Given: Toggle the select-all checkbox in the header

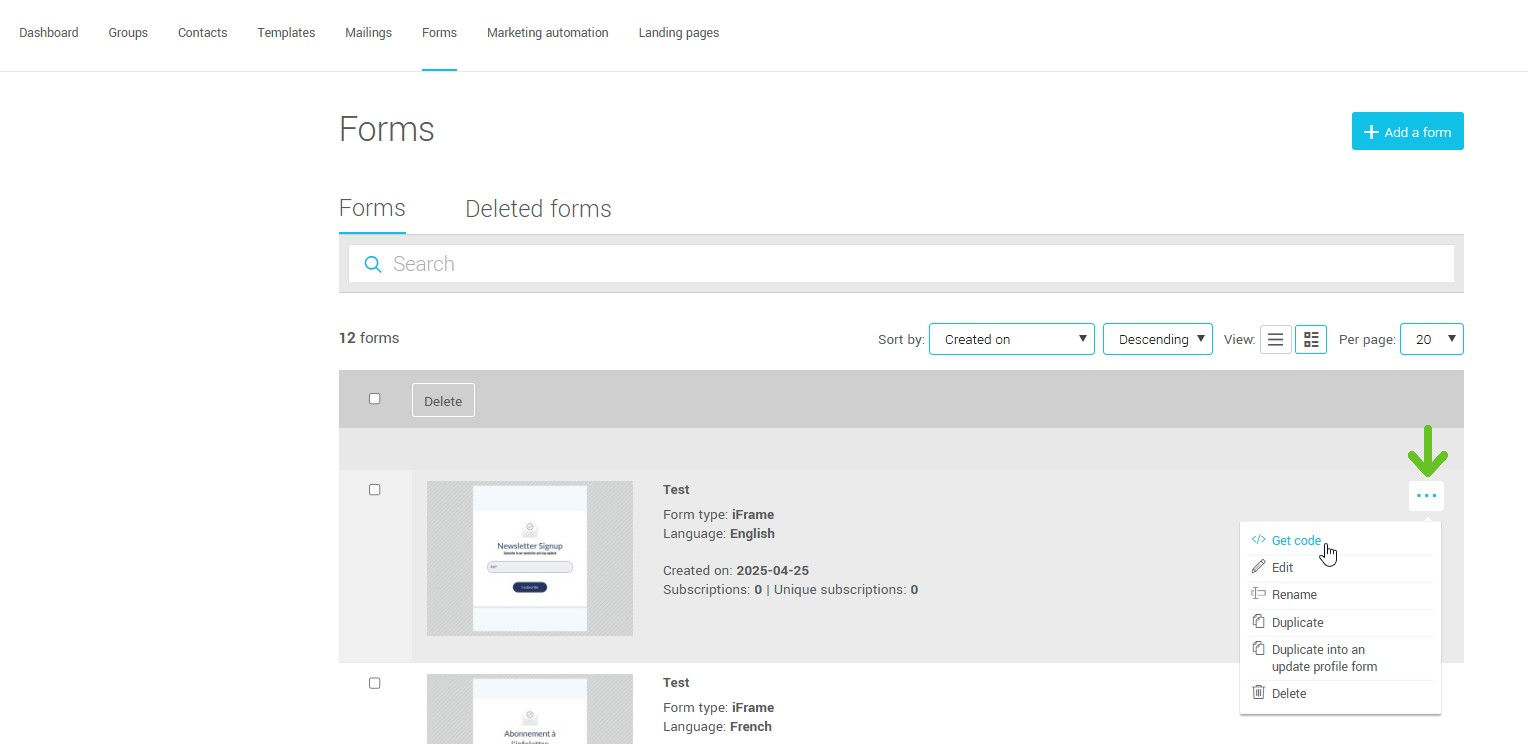Looking at the screenshot, I should pyautogui.click(x=375, y=399).
